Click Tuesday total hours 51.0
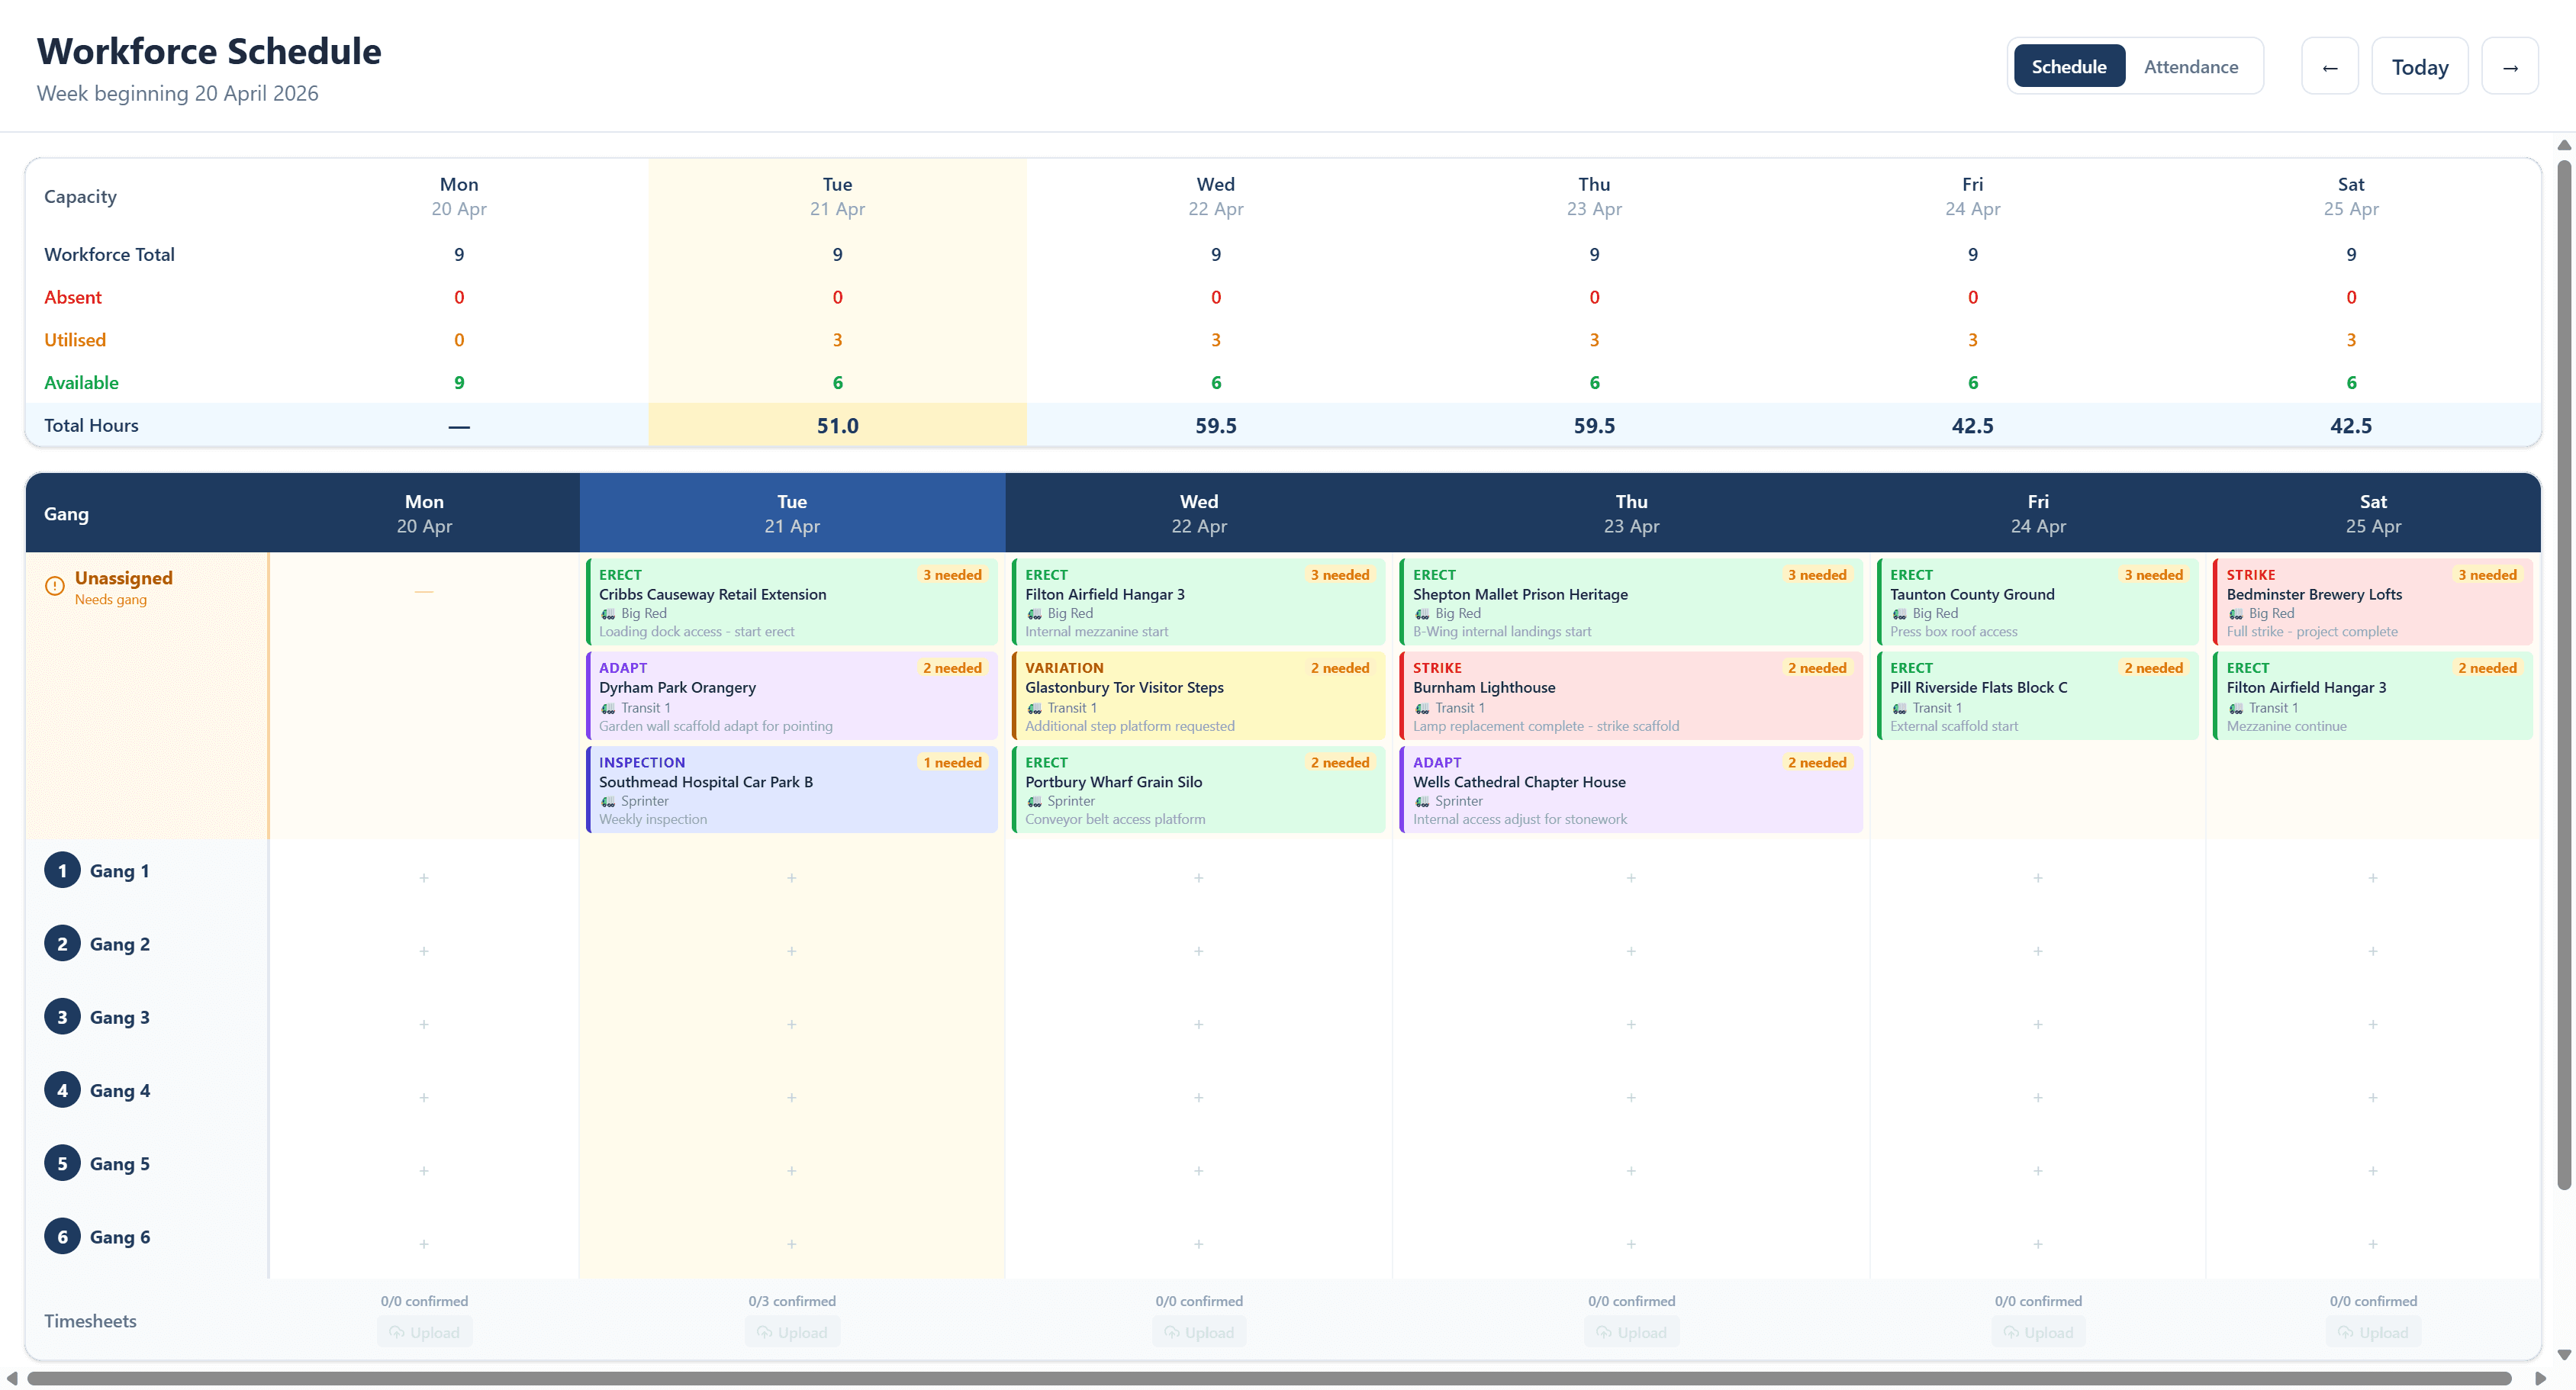2576x1390 pixels. (837, 425)
